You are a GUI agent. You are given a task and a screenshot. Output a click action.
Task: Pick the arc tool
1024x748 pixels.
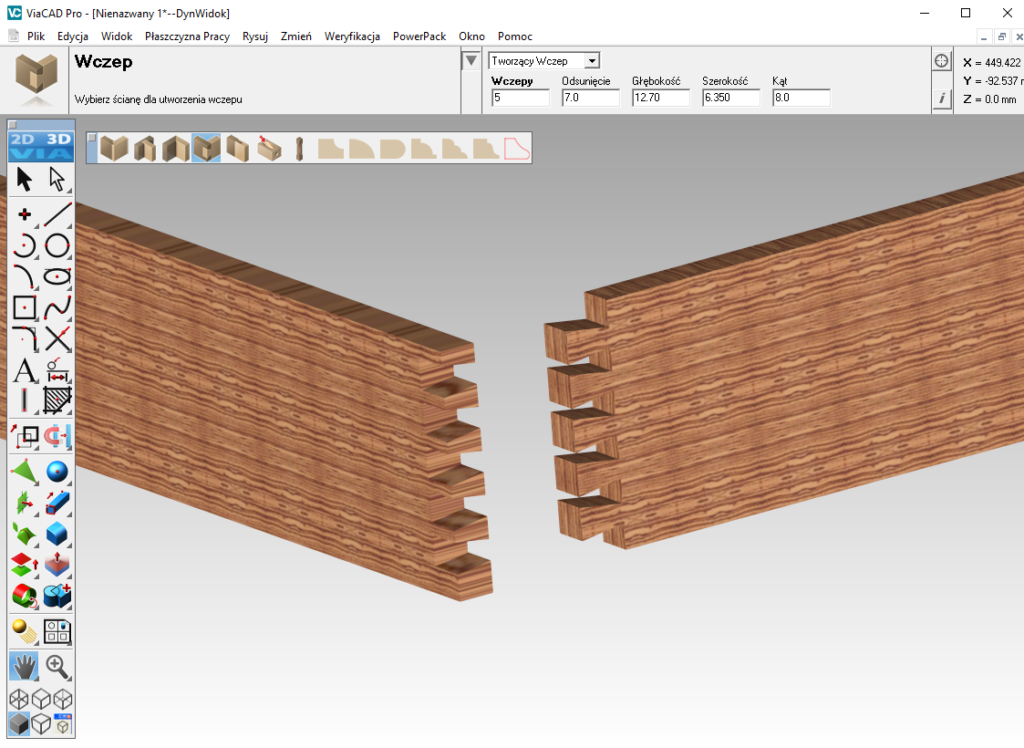coord(24,246)
